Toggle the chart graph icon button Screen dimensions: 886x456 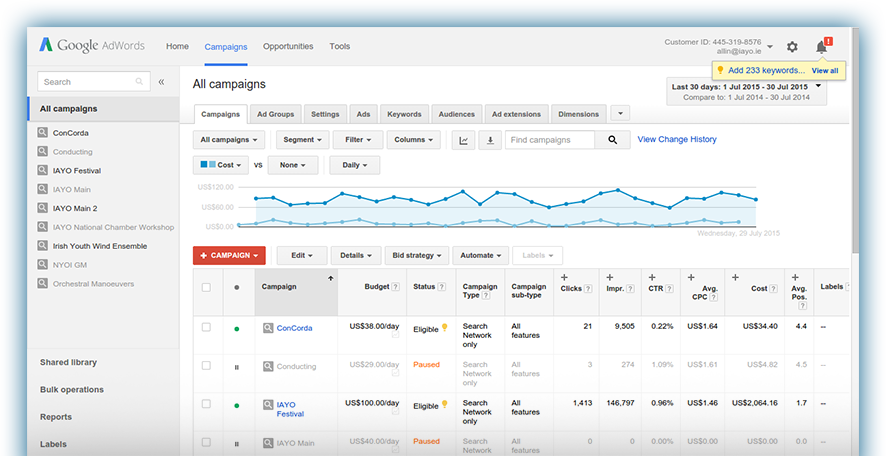[463, 140]
